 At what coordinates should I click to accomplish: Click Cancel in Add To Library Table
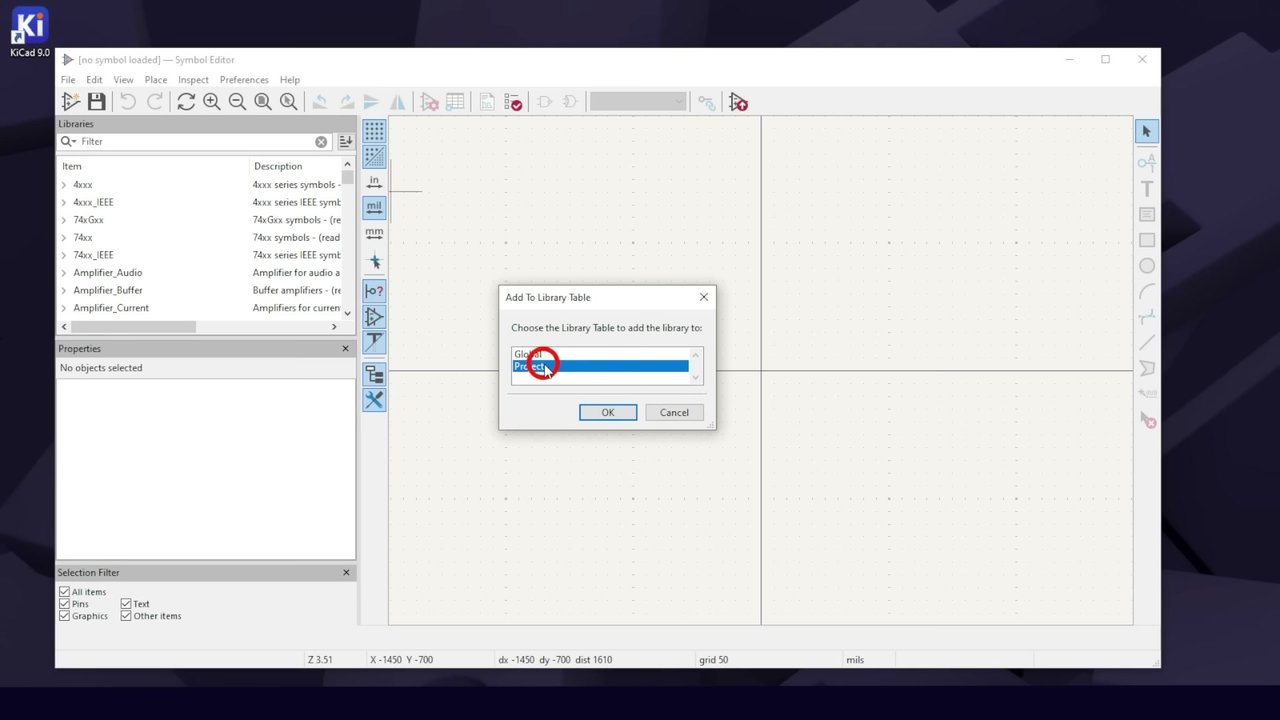[x=674, y=412]
